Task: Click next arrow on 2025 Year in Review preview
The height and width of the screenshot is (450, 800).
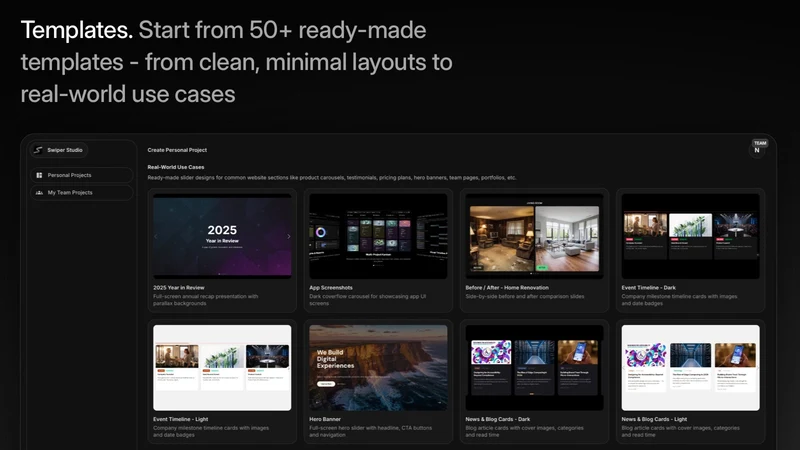Action: [x=289, y=236]
